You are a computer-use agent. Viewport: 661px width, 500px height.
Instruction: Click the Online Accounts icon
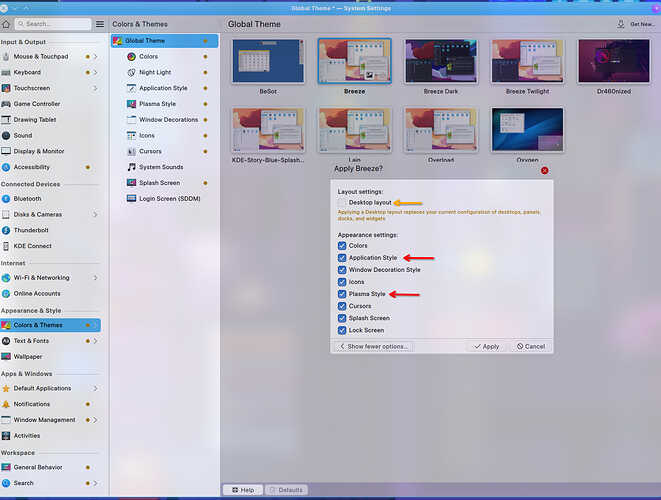[6, 293]
